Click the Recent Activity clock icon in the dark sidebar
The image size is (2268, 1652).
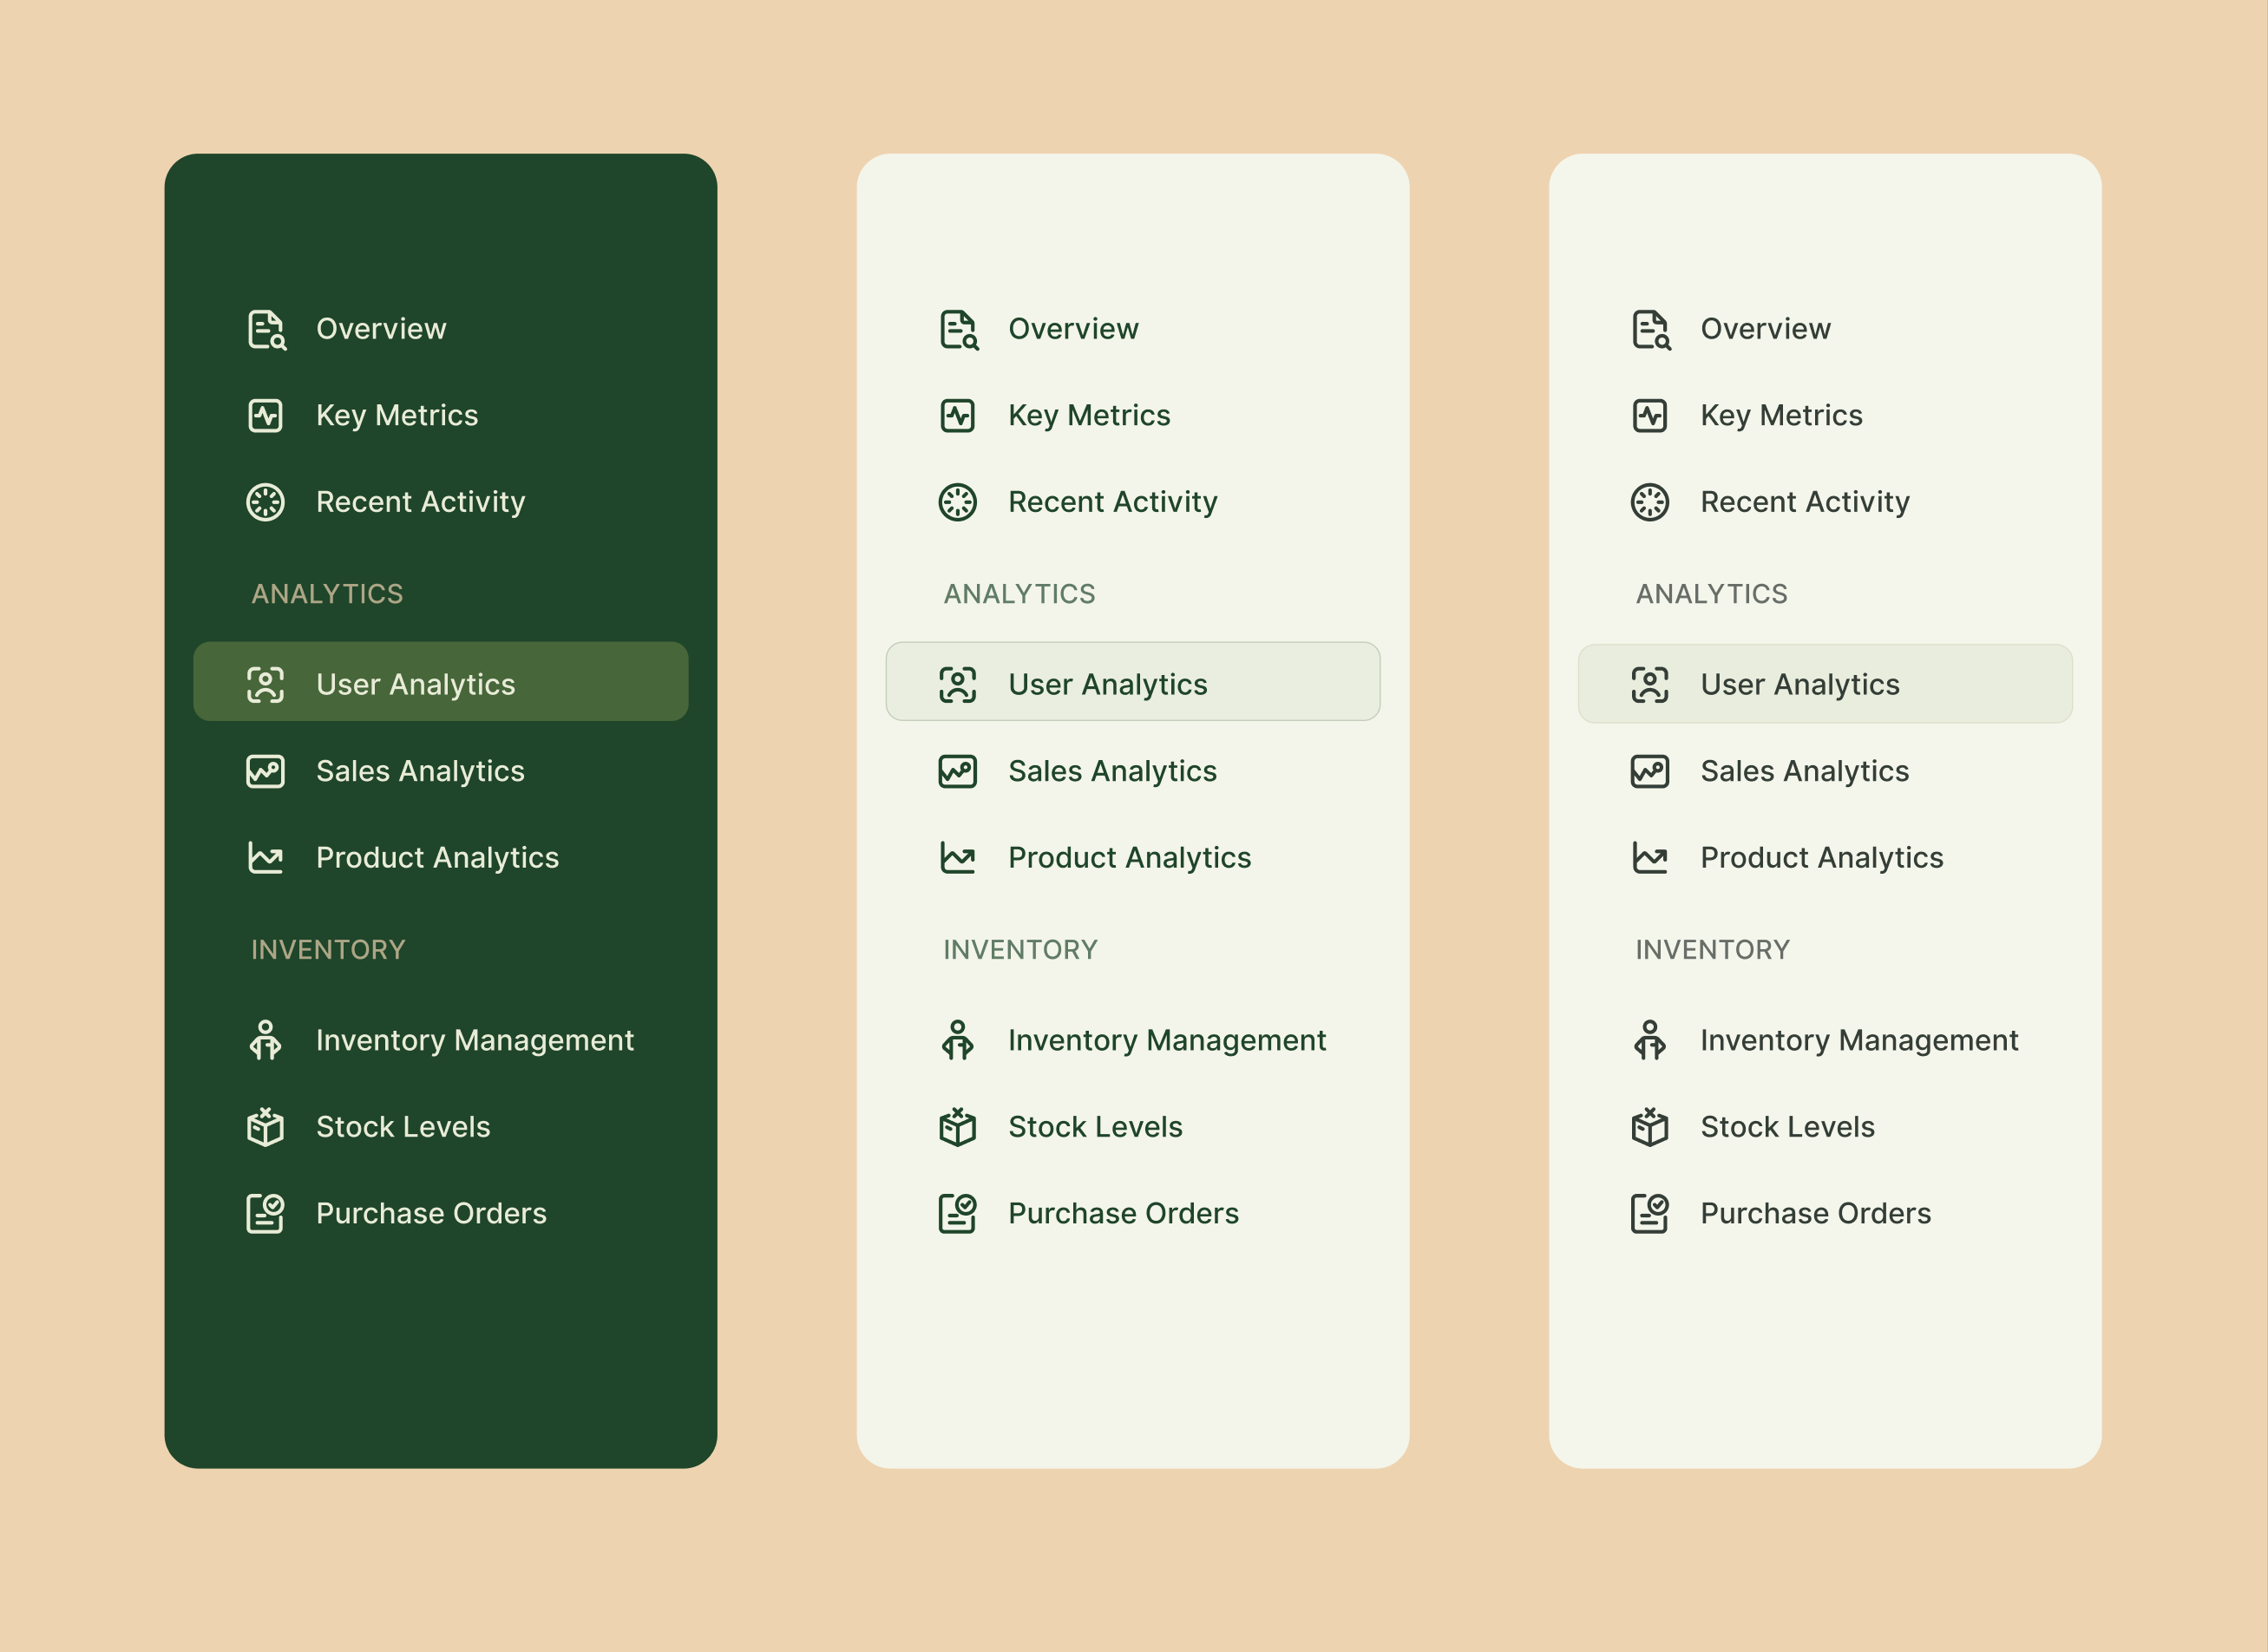[x=265, y=502]
